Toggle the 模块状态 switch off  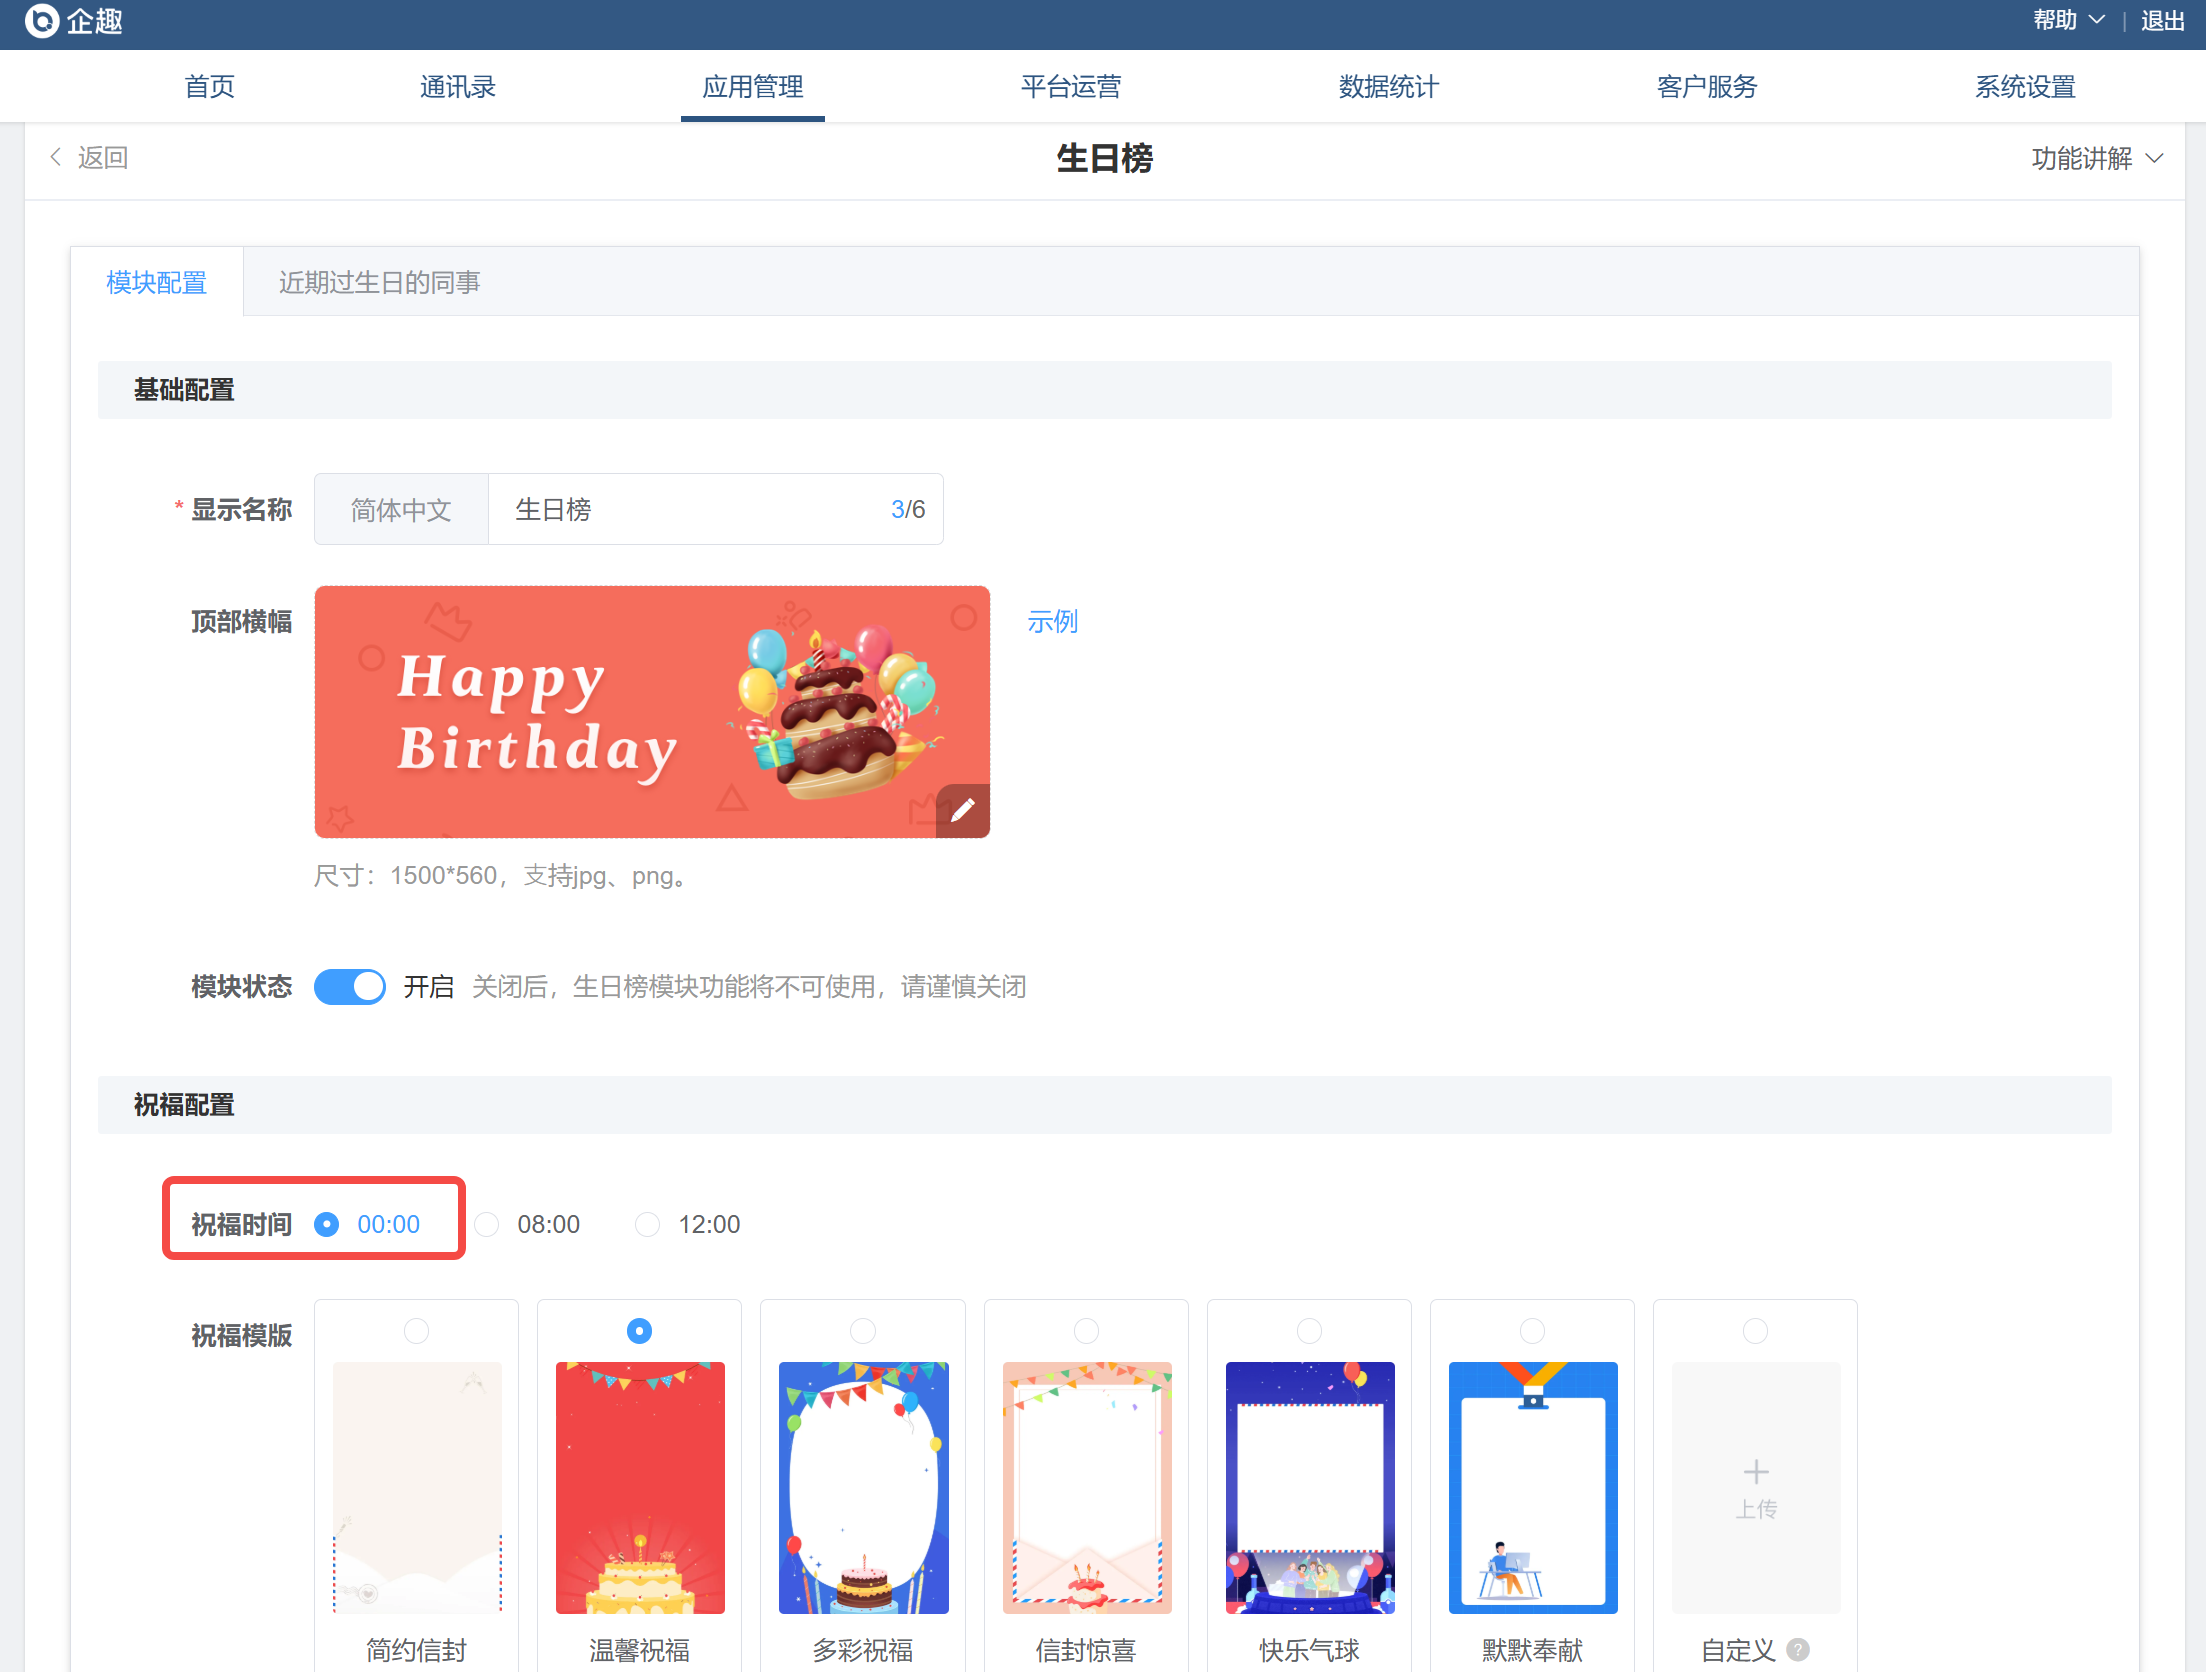350,987
